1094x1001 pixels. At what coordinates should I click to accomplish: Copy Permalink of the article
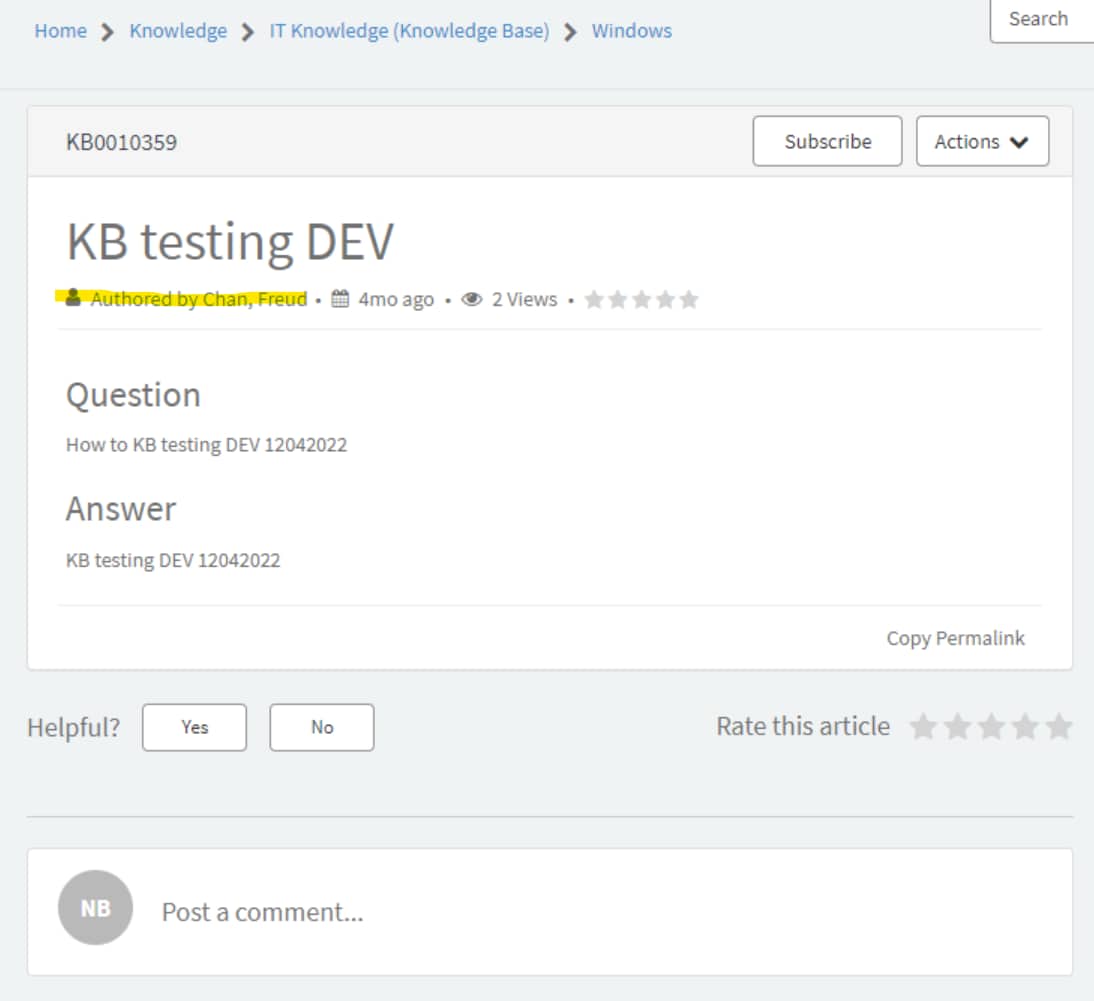coord(955,638)
